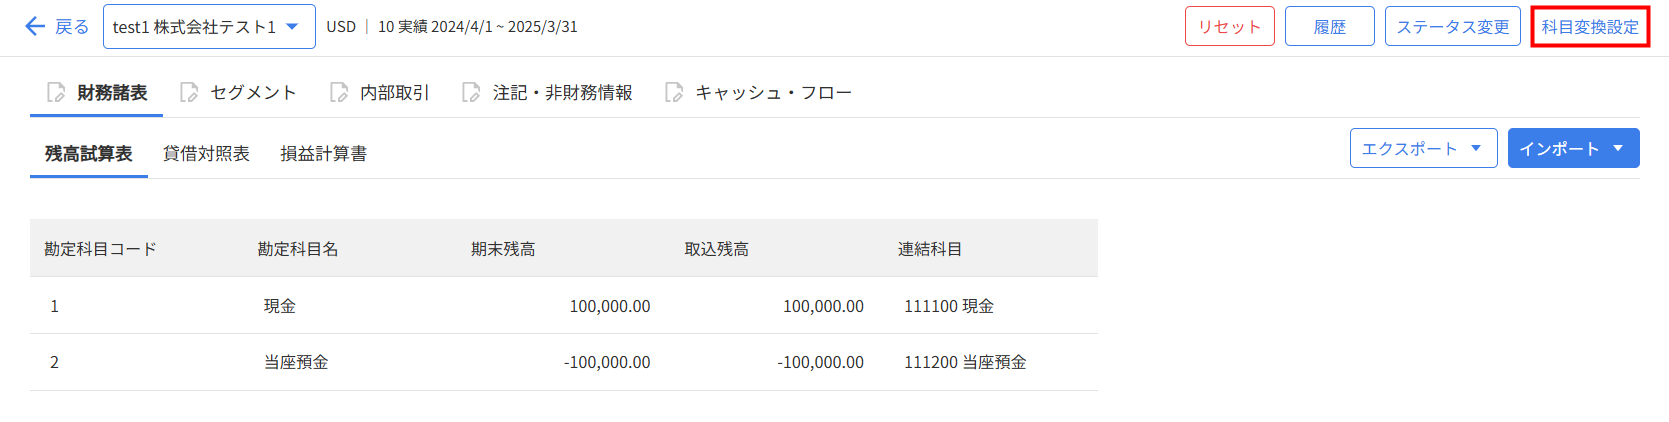The height and width of the screenshot is (422, 1669).
Task: Click the back arrow icon
Action: 35,26
